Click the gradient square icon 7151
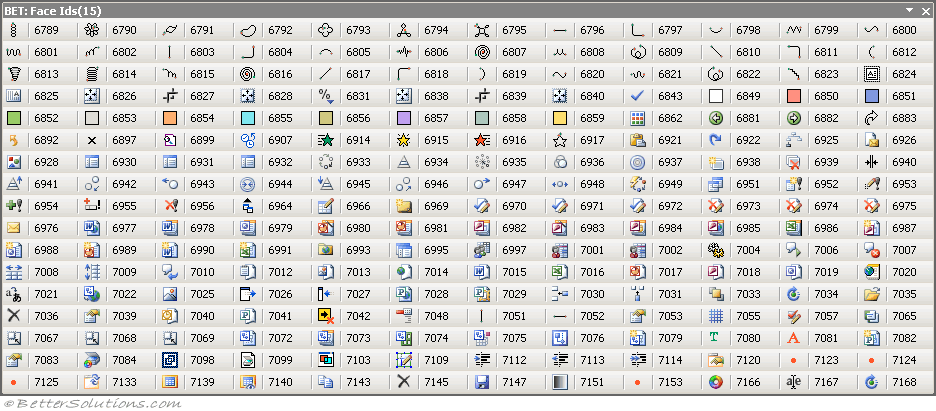936x411 pixels. click(559, 382)
